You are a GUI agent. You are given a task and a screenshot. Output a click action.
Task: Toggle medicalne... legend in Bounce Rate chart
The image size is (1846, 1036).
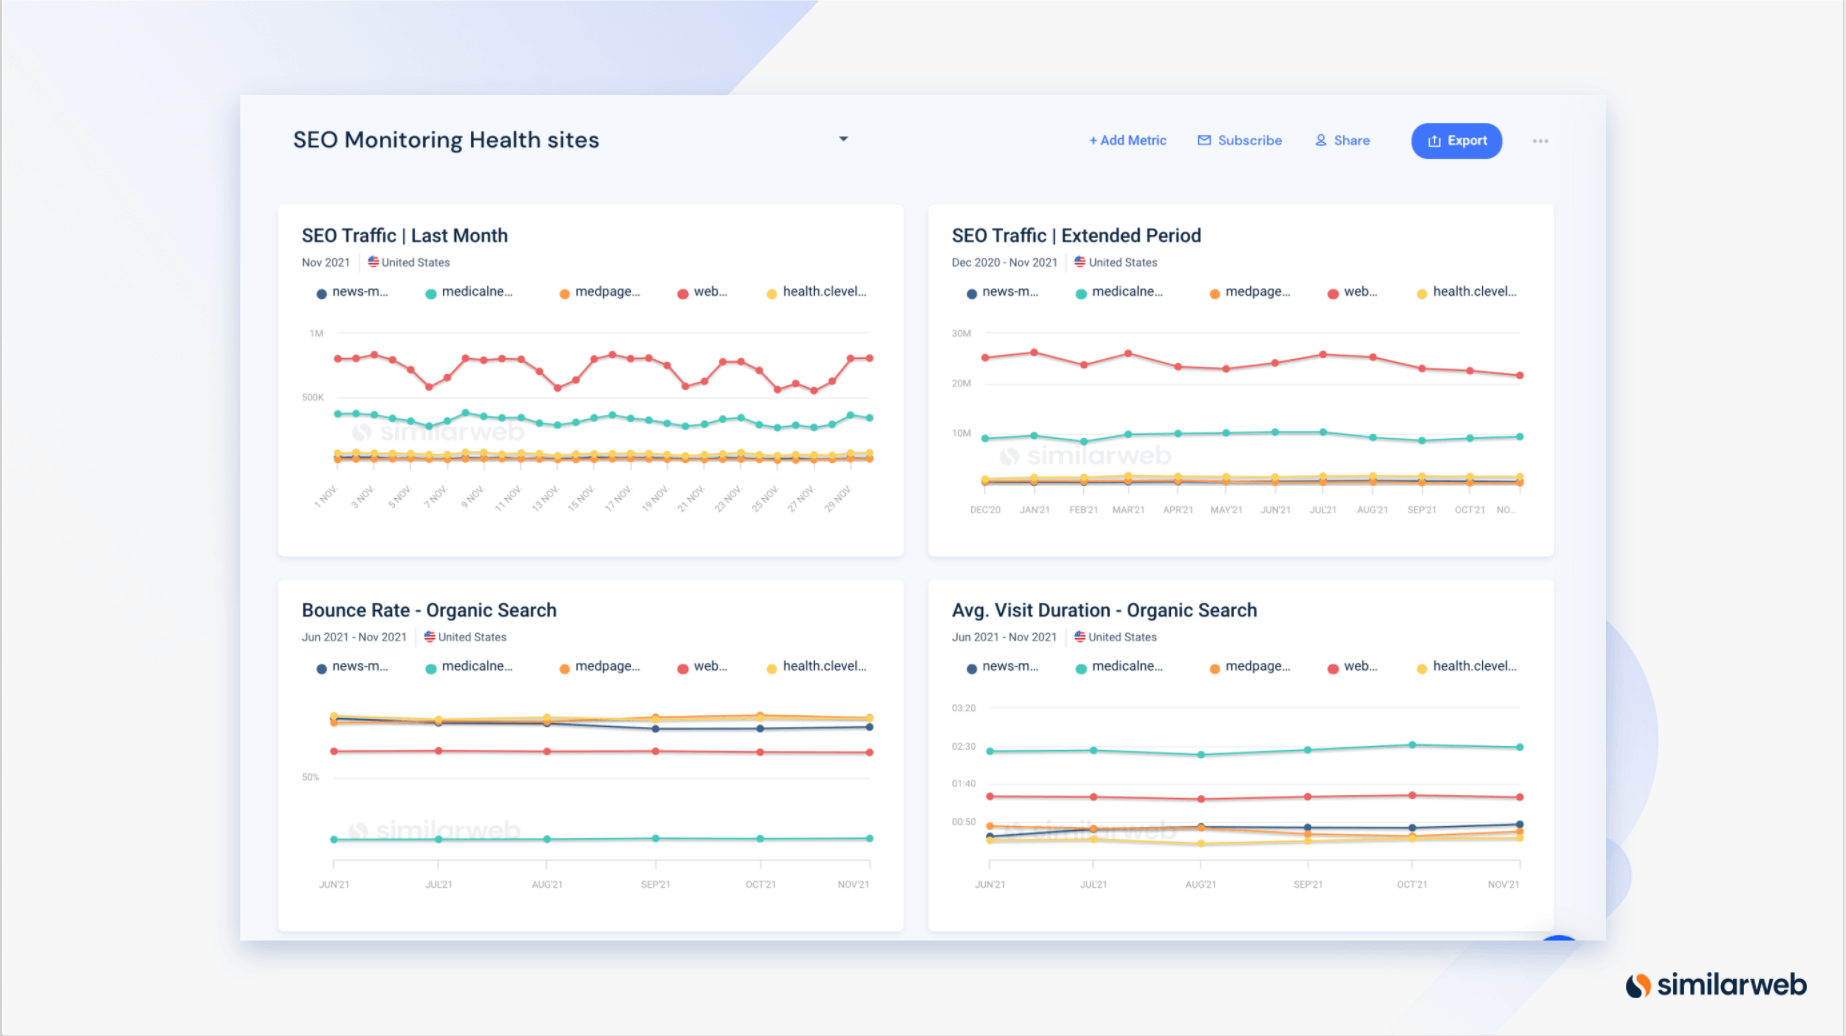pyautogui.click(x=469, y=667)
